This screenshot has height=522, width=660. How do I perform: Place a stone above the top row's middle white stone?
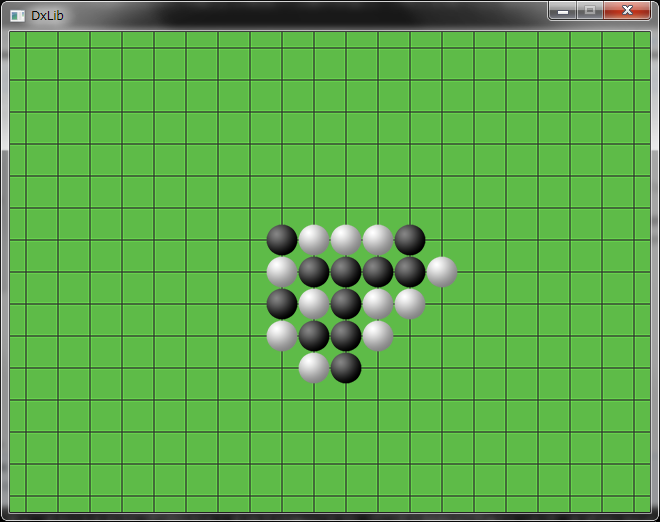(346, 208)
